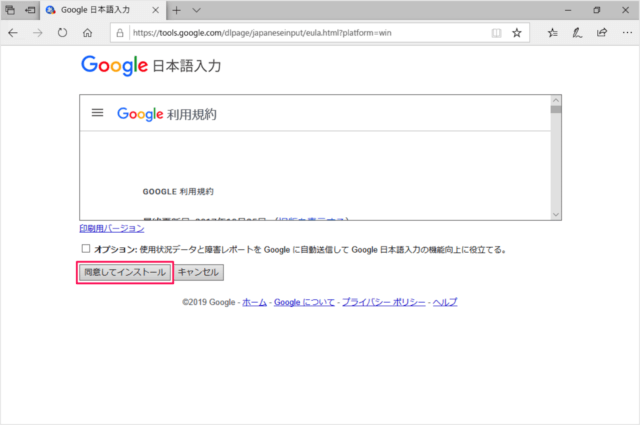This screenshot has width=640, height=425.
Task: Show tab previews chevron
Action: pyautogui.click(x=196, y=10)
